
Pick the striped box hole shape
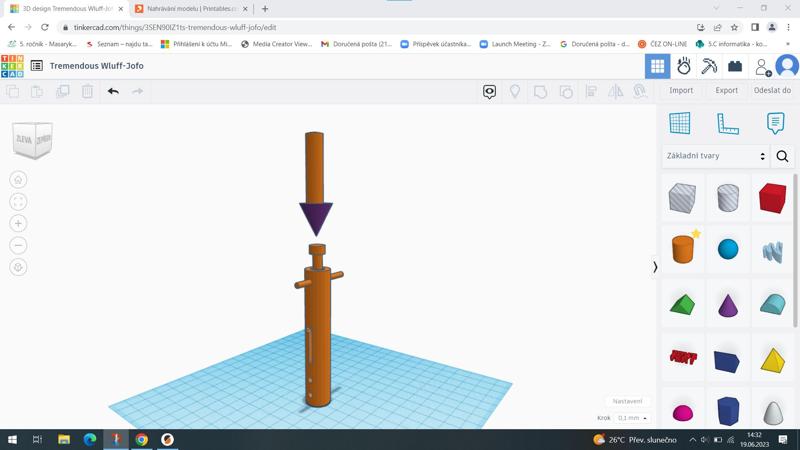[682, 197]
